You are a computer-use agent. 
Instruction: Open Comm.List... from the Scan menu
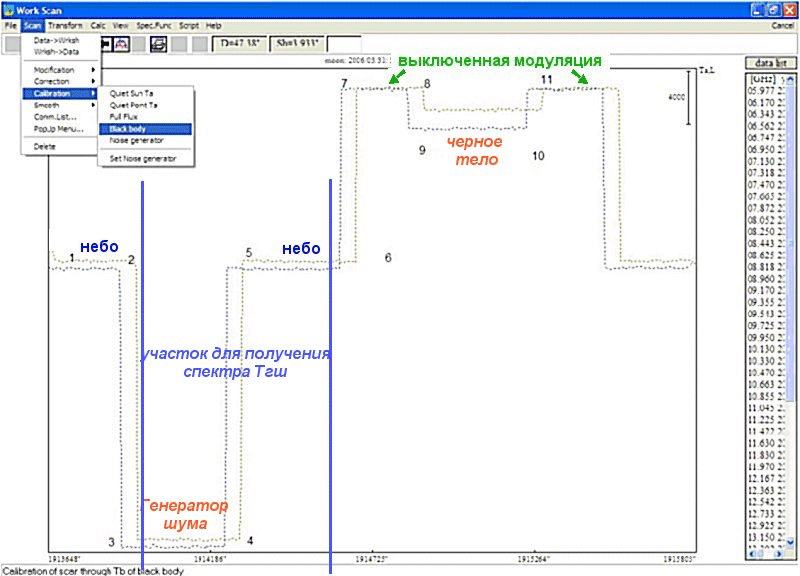click(x=60, y=117)
